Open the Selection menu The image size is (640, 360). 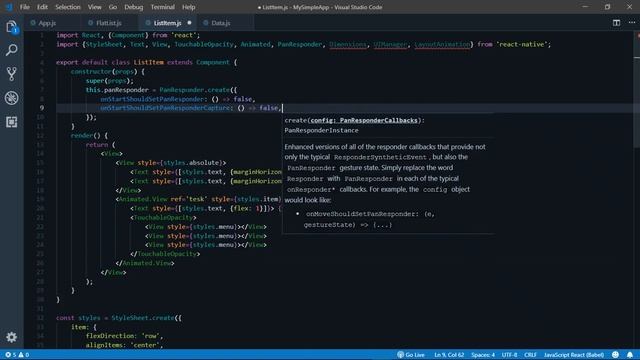tap(68, 7)
